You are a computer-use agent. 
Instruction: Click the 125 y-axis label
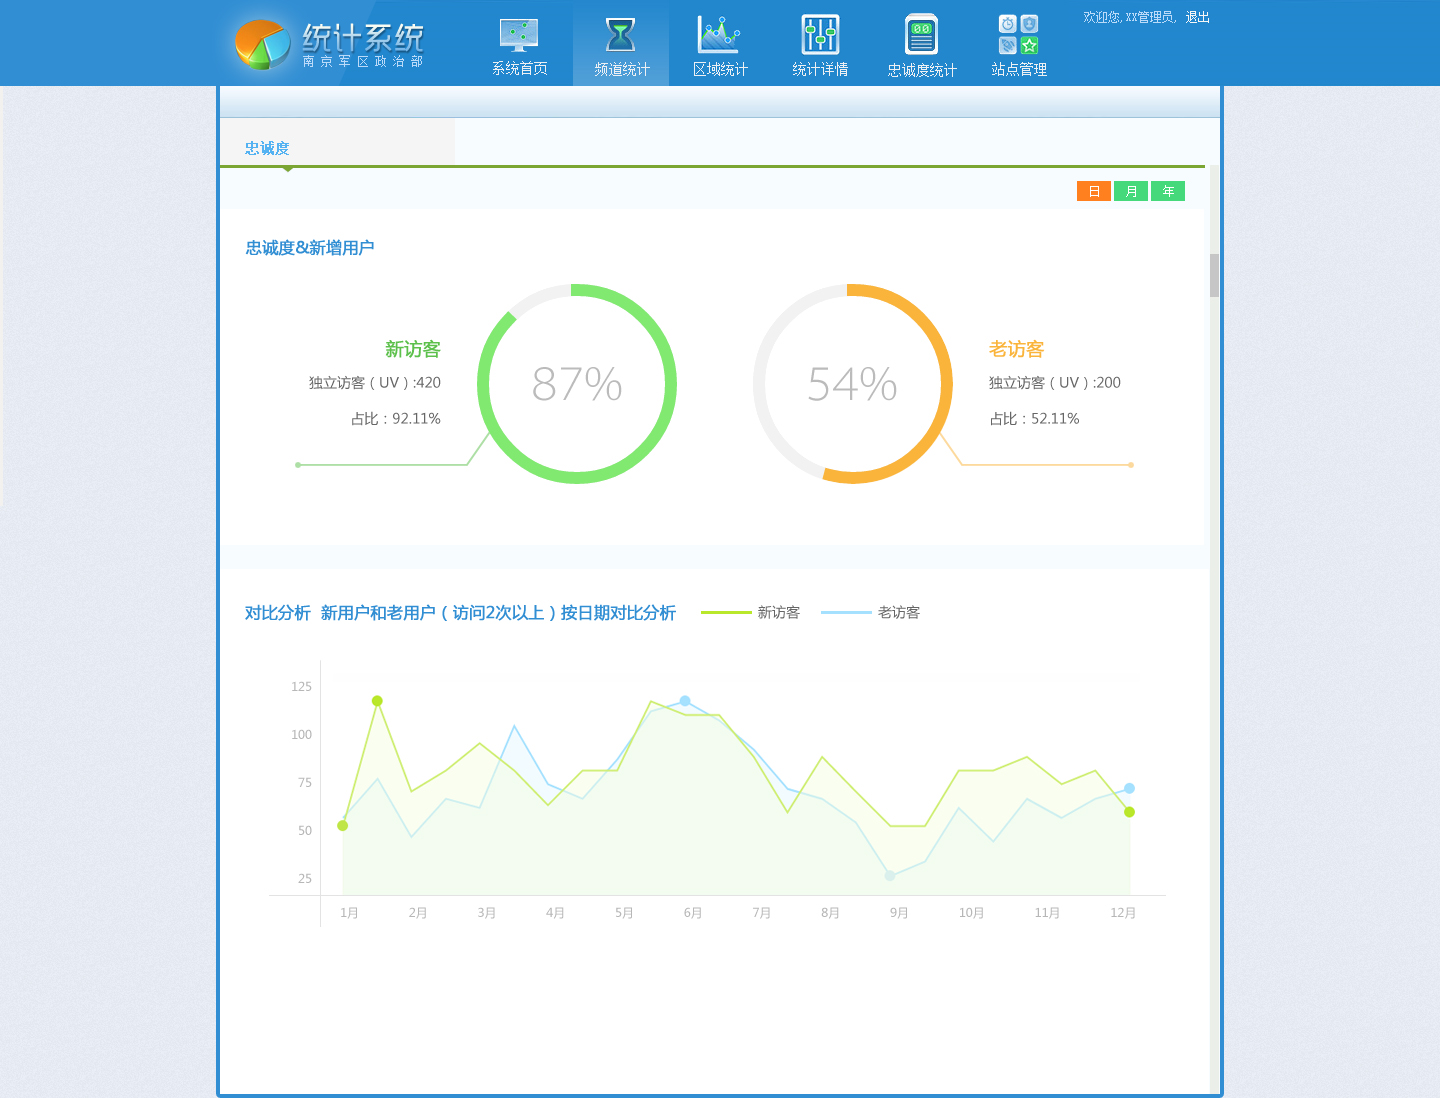[301, 687]
